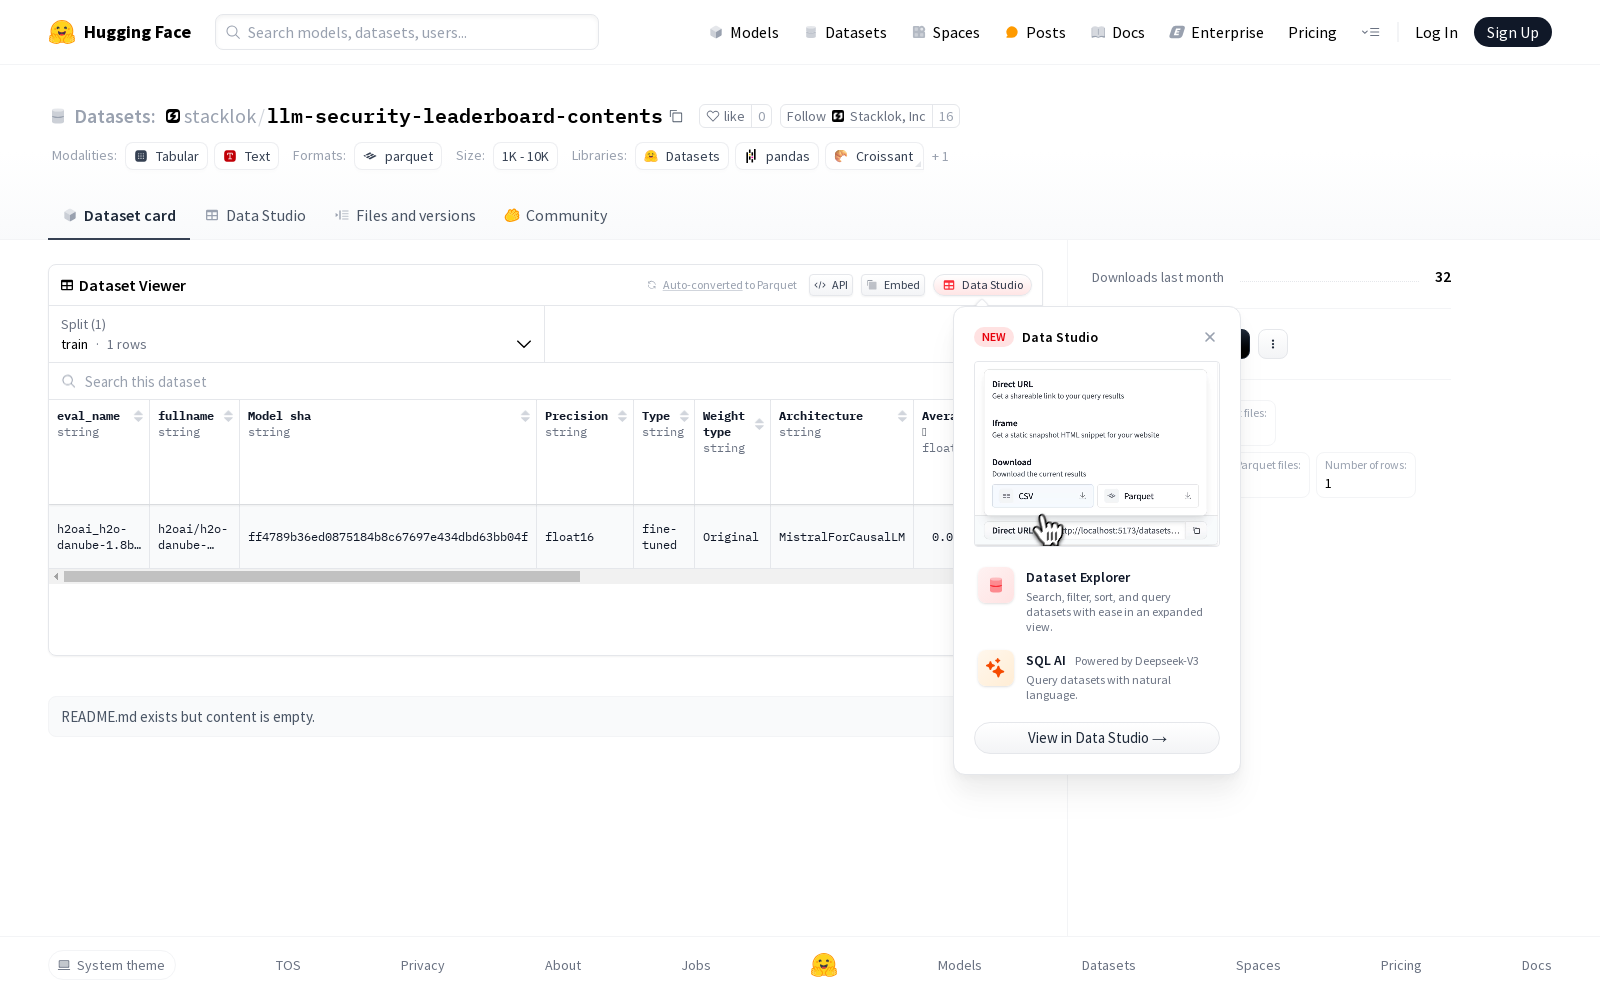Open Posts in top navigation
The width and height of the screenshot is (1600, 1000).
click(1035, 32)
